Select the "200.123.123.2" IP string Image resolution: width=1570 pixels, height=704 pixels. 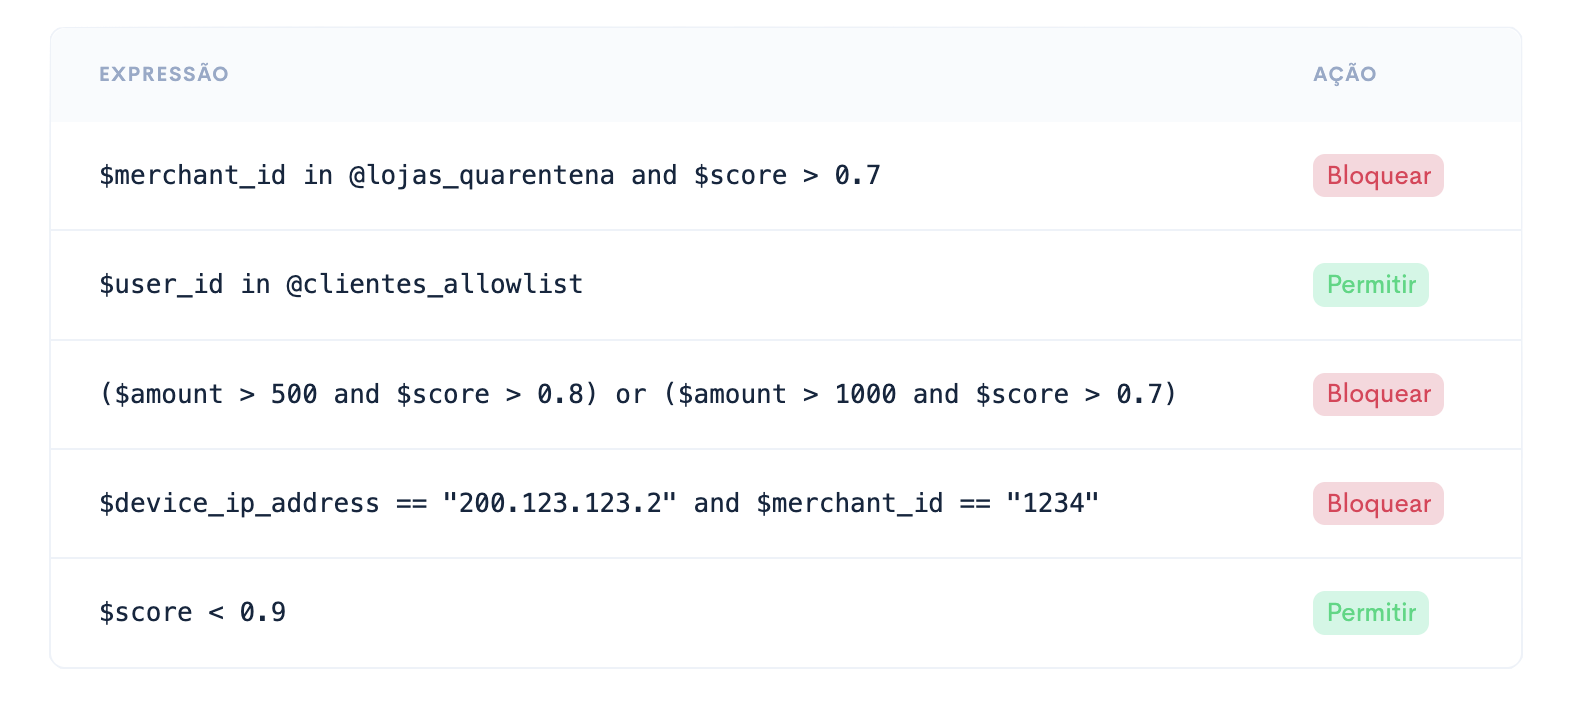560,503
